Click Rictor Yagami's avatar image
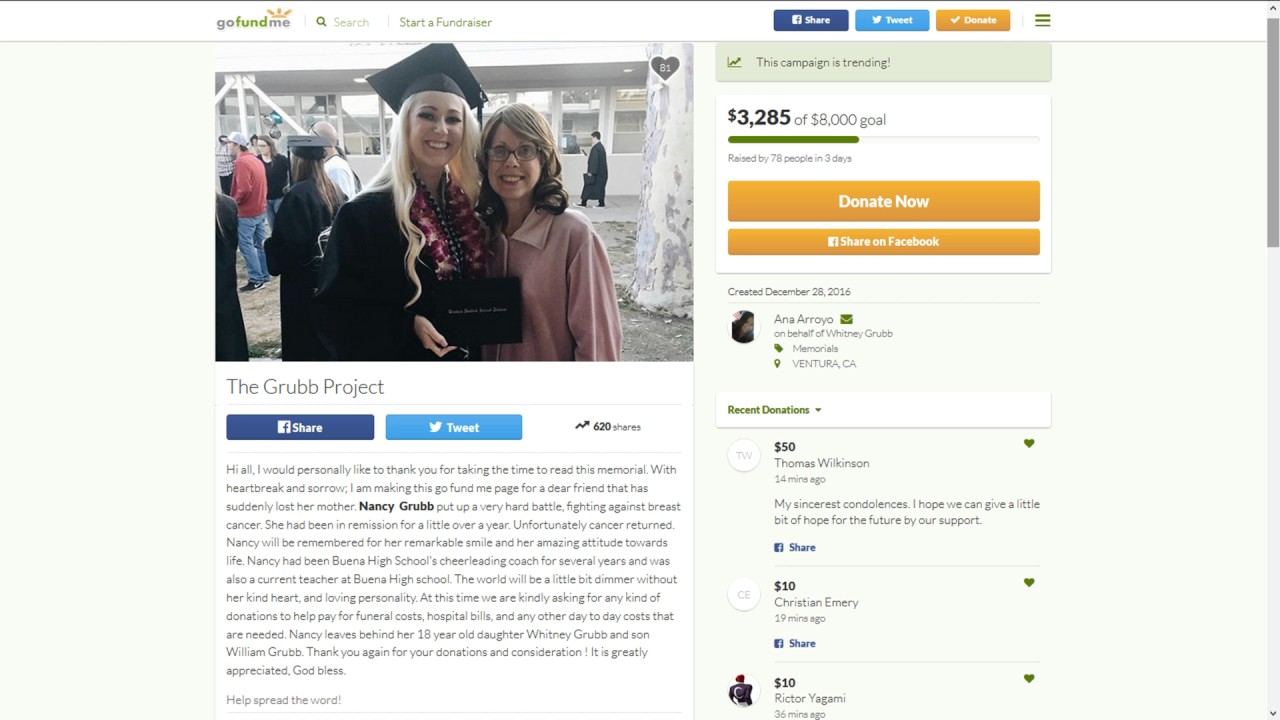The image size is (1280, 720). point(743,691)
